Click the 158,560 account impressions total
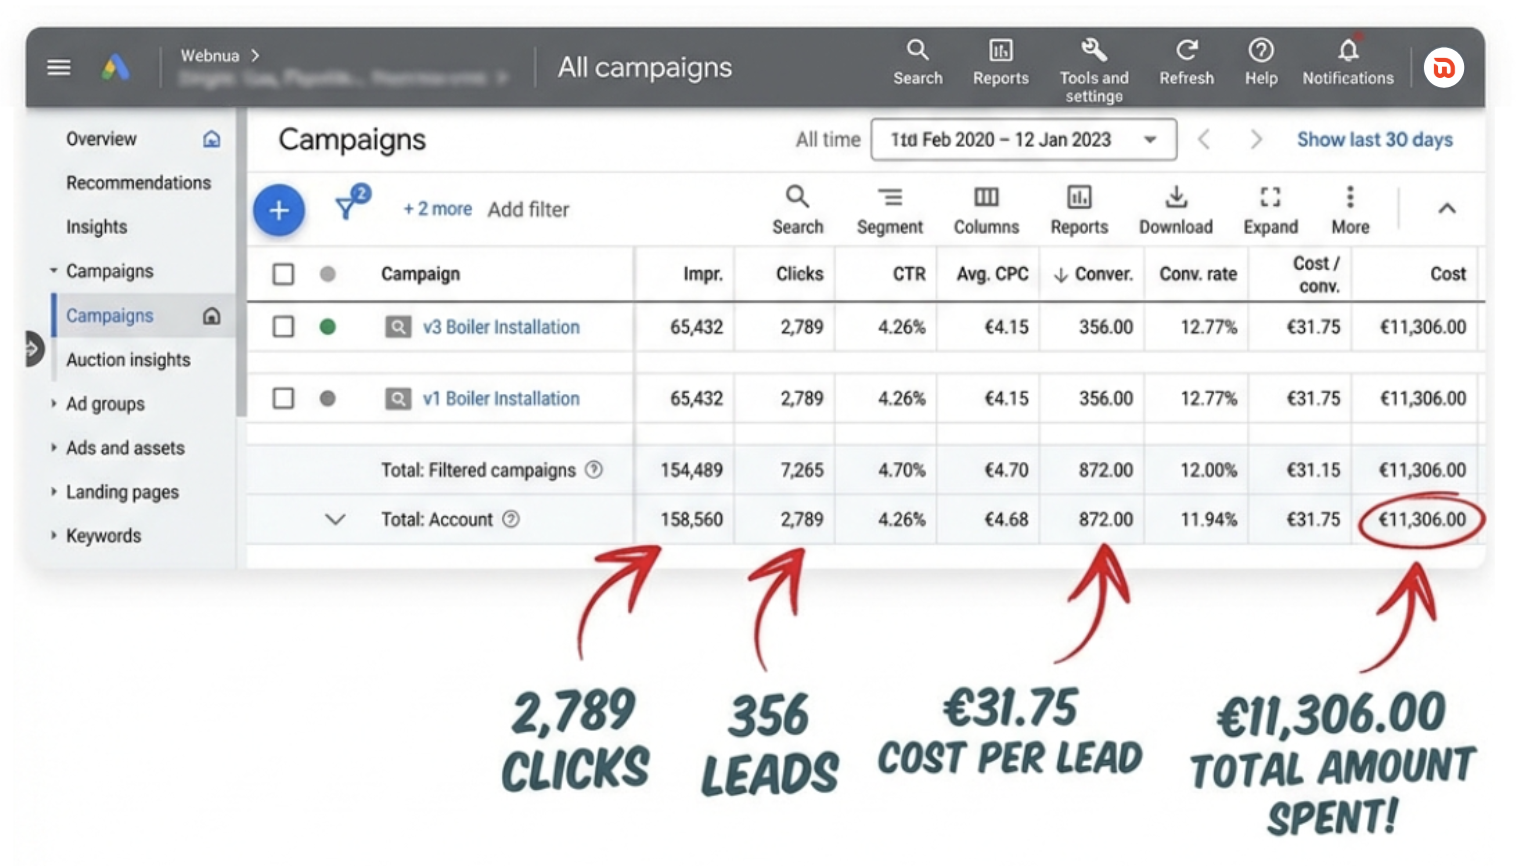The height and width of the screenshot is (866, 1516). point(691,520)
